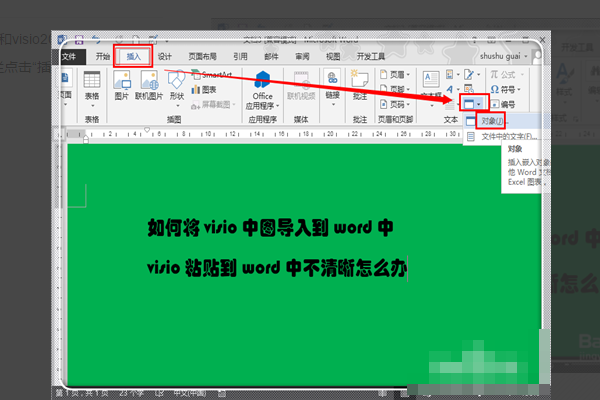The image size is (600, 400).
Task: Click the Word application icon in title bar
Action: 62,39
